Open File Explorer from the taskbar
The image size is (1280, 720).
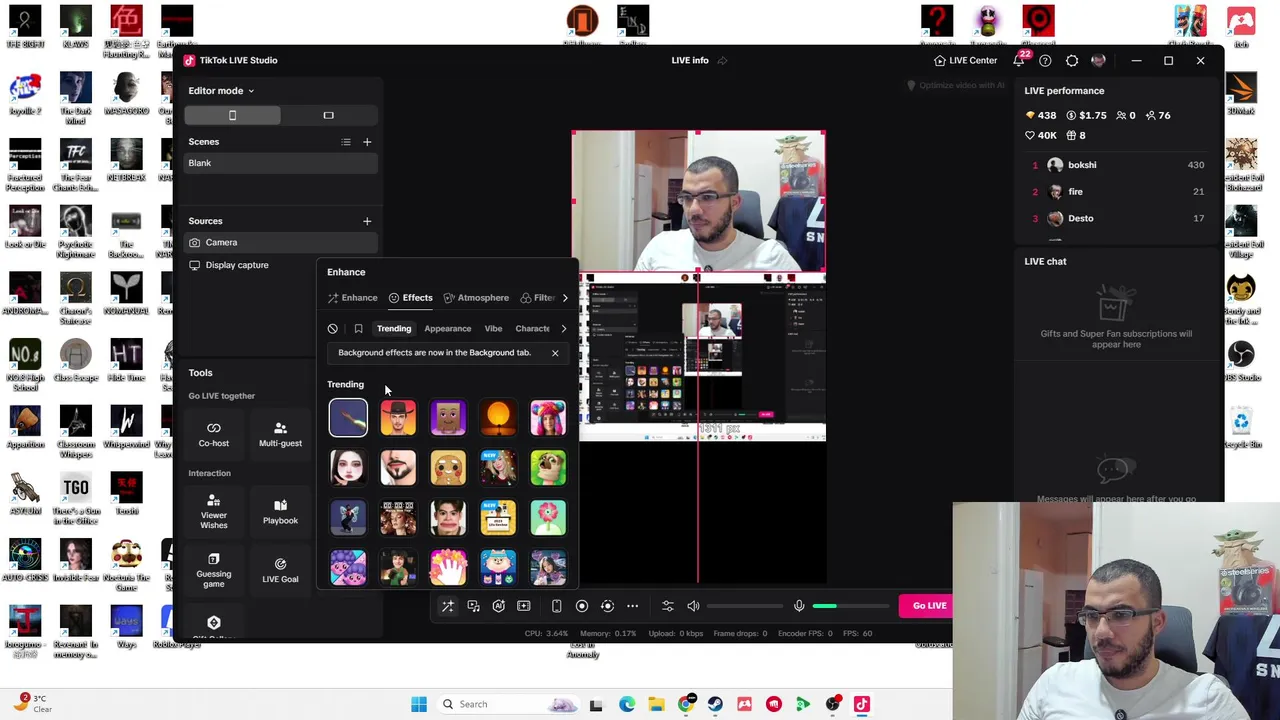656,704
